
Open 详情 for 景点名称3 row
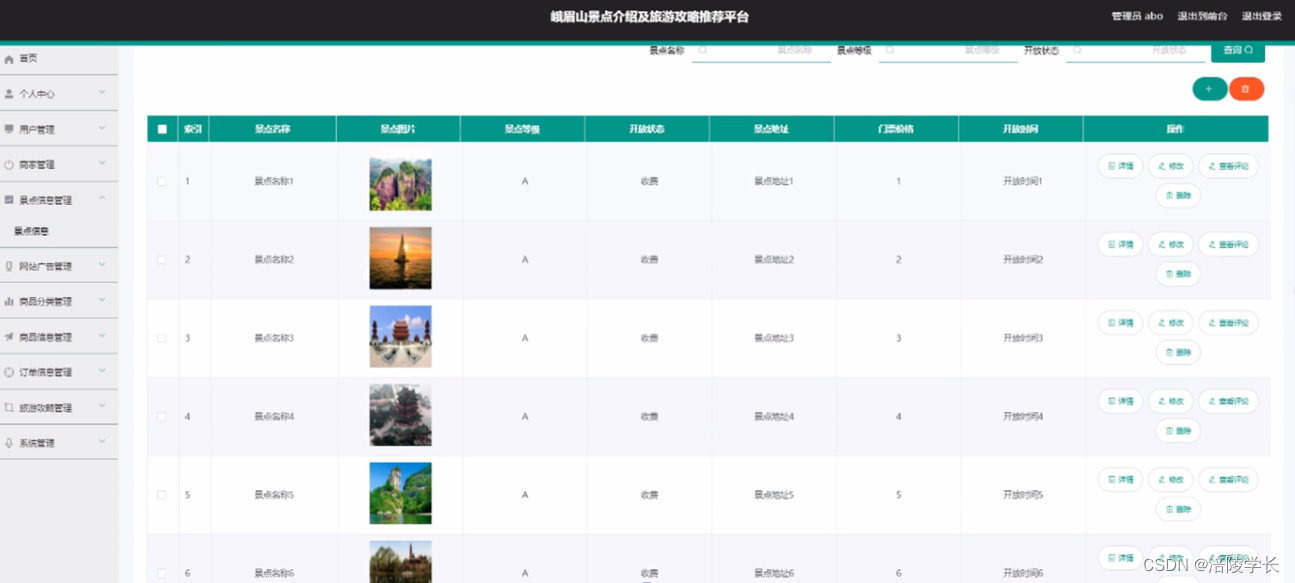[1120, 323]
